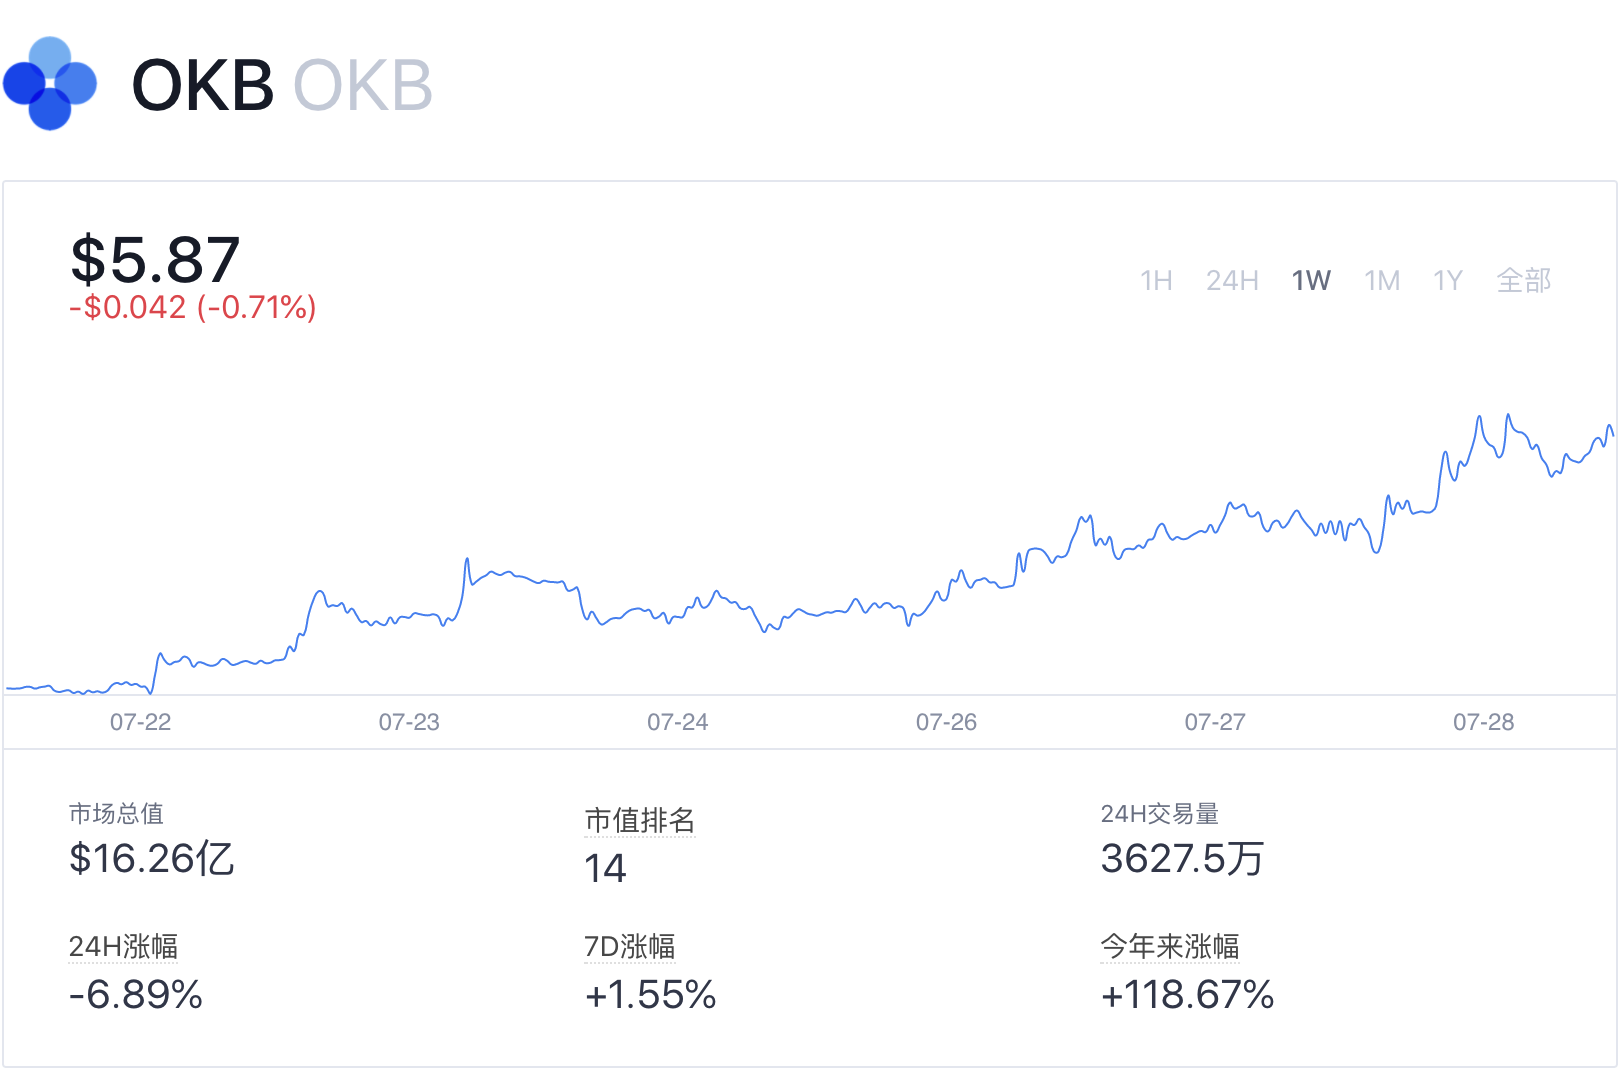
Task: Click the 3627.5万 trading volume value
Action: [1183, 859]
